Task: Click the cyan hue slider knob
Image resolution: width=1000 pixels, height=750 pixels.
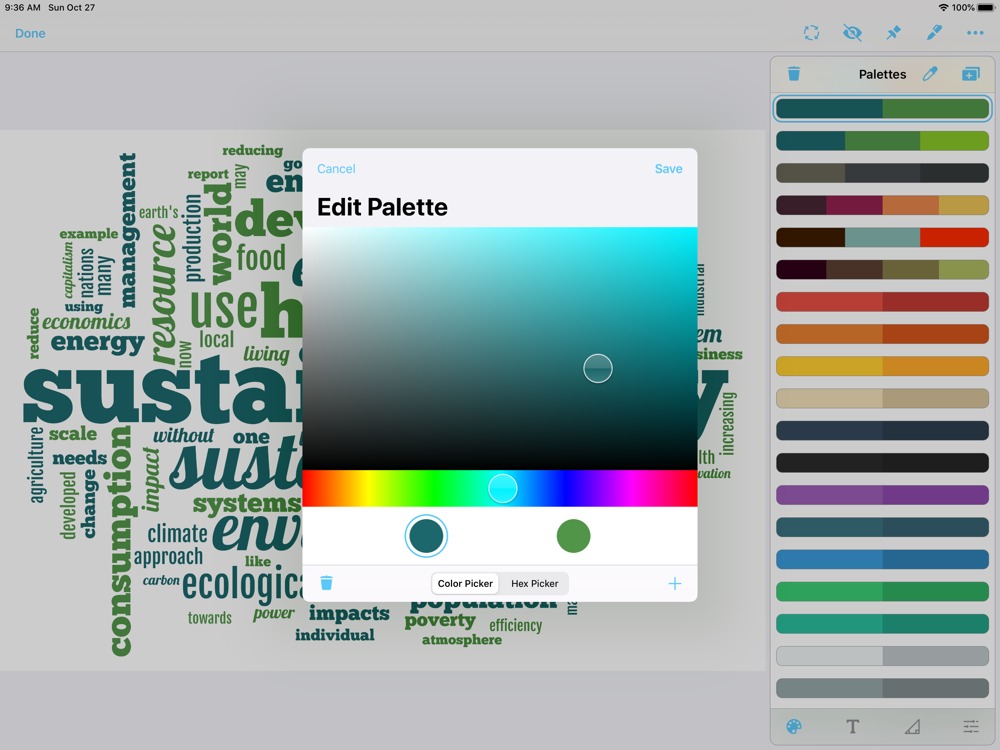Action: [x=503, y=489]
